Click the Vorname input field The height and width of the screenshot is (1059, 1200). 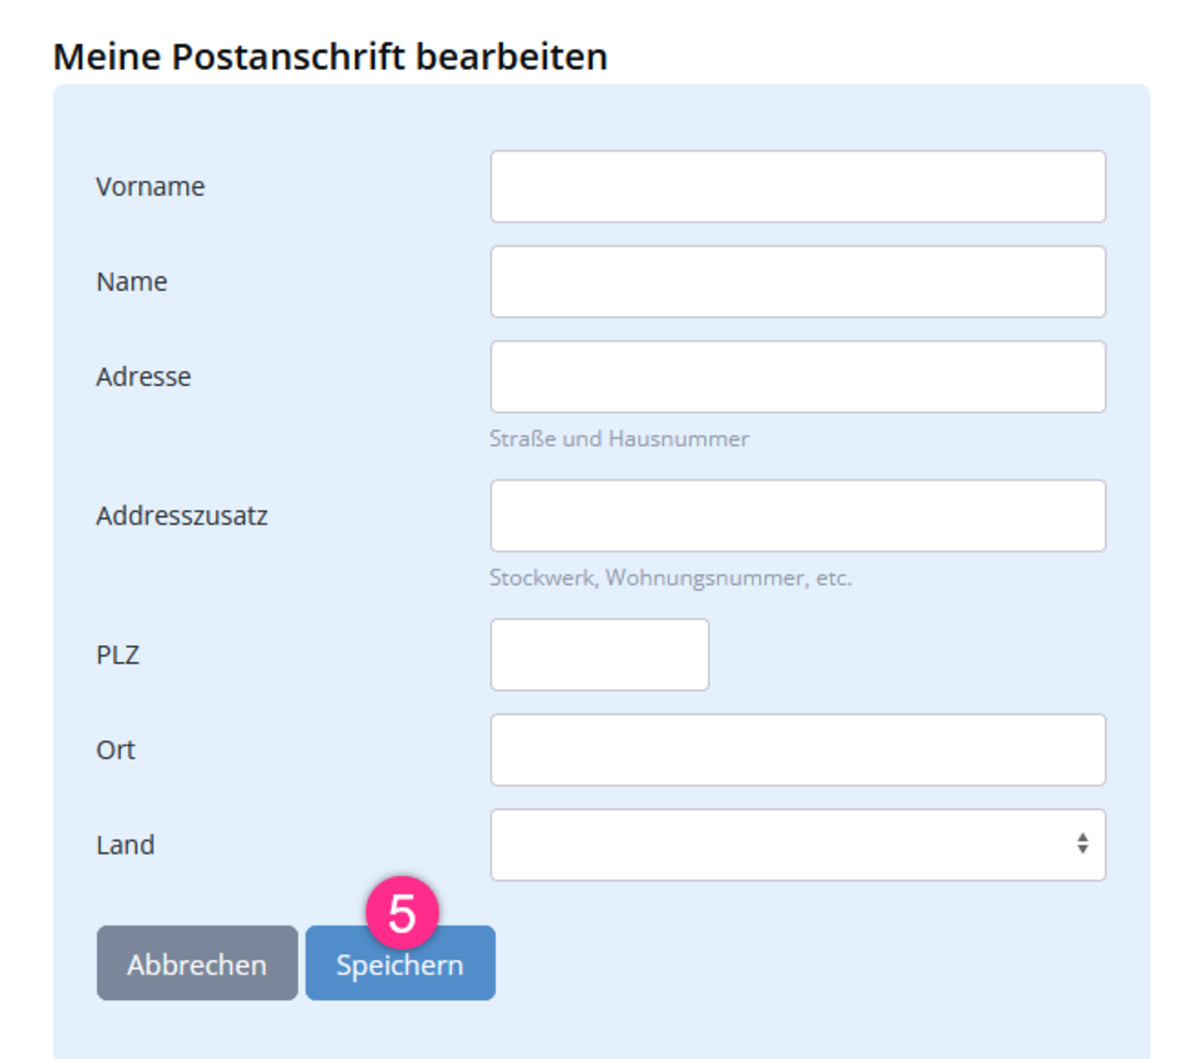(797, 187)
